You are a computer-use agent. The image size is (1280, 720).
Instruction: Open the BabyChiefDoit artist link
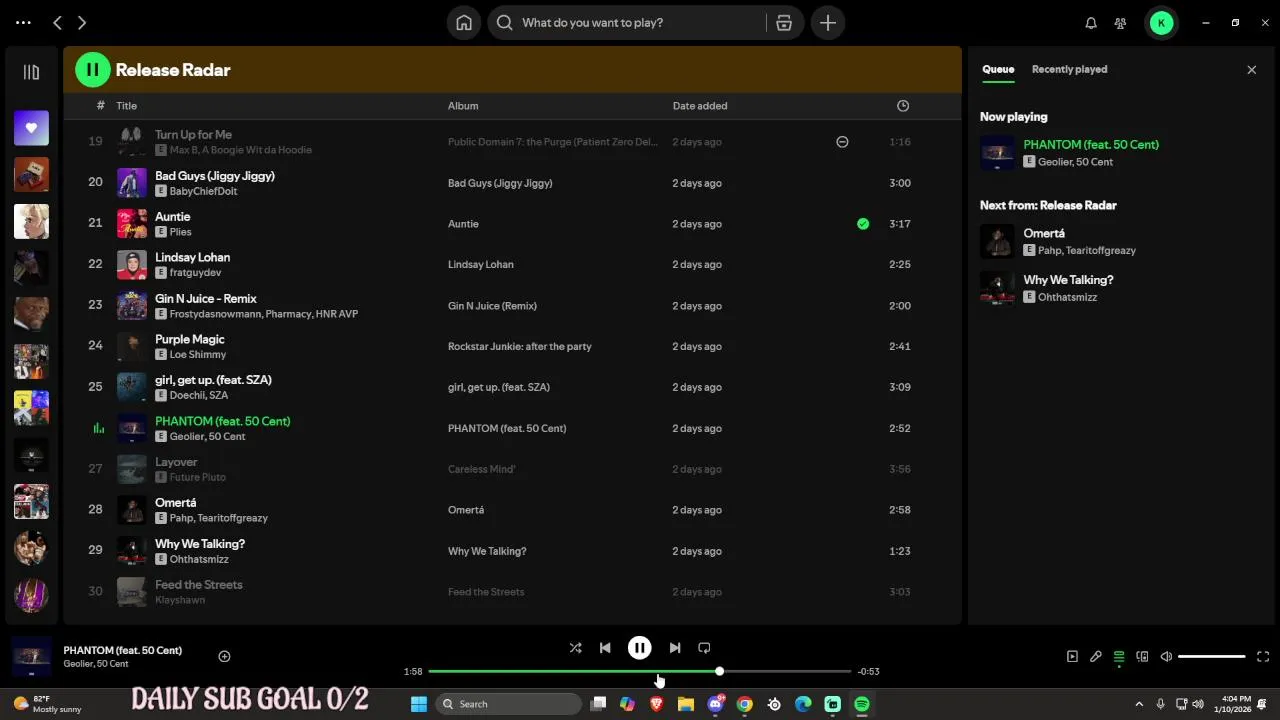point(203,191)
